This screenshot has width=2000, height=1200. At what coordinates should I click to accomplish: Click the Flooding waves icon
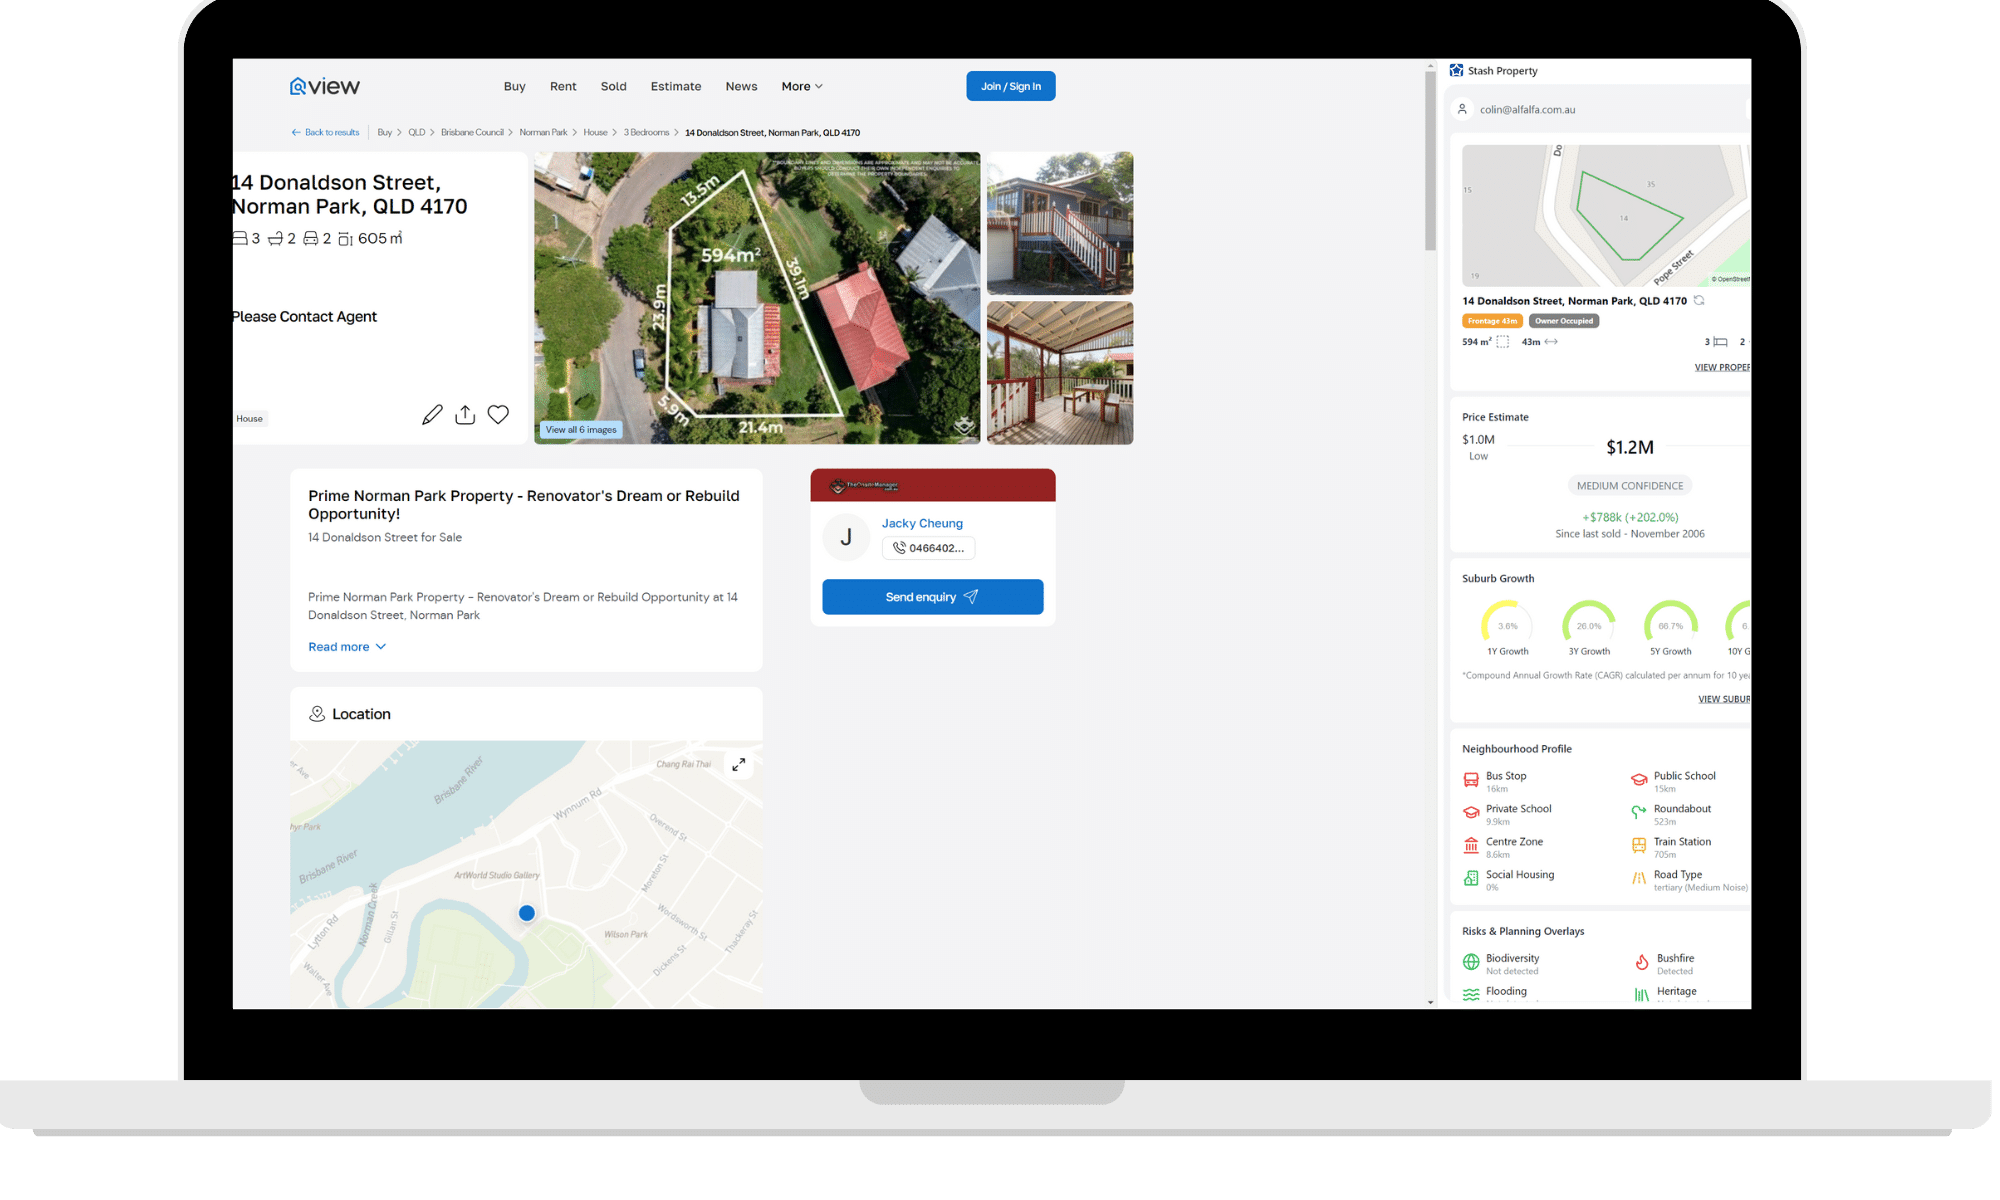(x=1471, y=994)
